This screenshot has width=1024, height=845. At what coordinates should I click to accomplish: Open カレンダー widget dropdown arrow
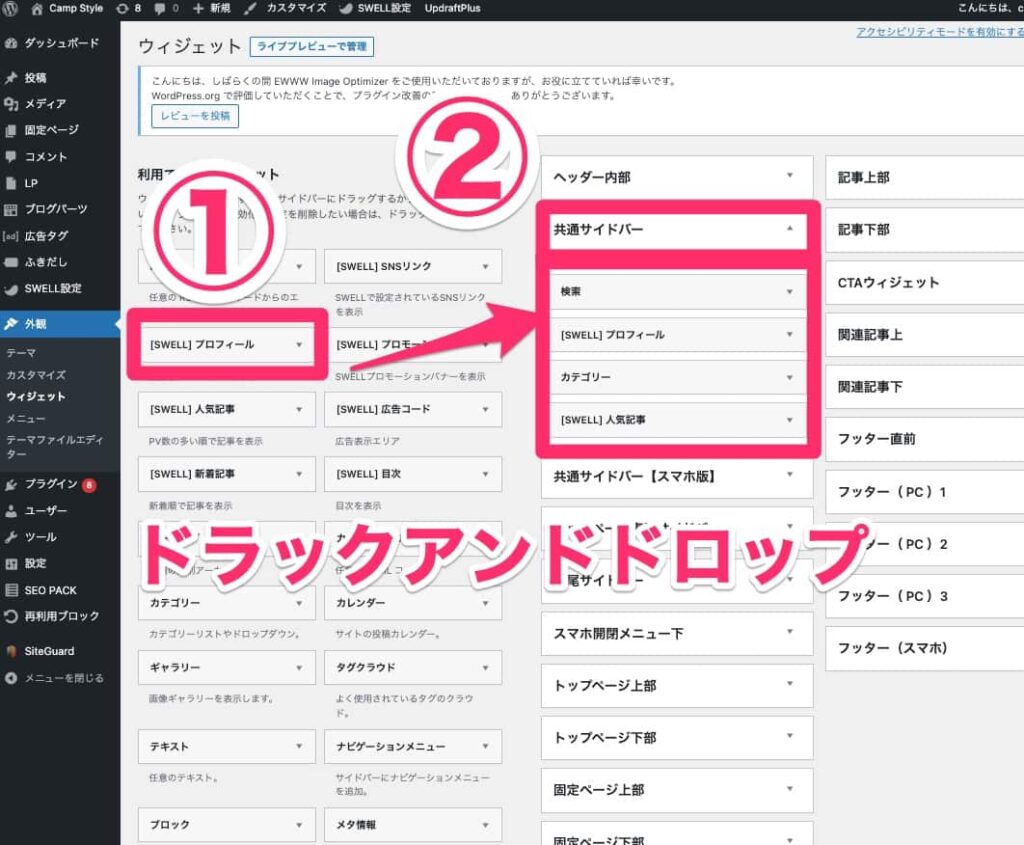[x=485, y=603]
